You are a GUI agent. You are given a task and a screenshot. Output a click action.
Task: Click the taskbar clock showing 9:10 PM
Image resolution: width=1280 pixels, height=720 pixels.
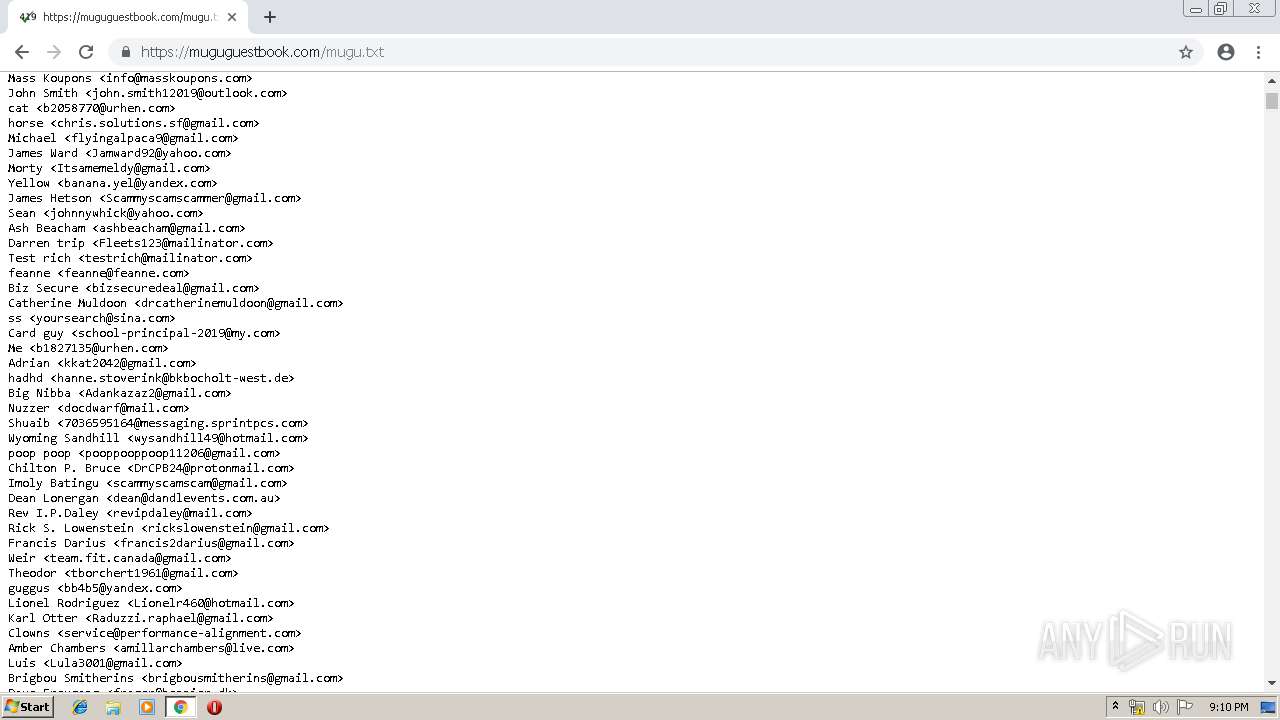coord(1229,707)
